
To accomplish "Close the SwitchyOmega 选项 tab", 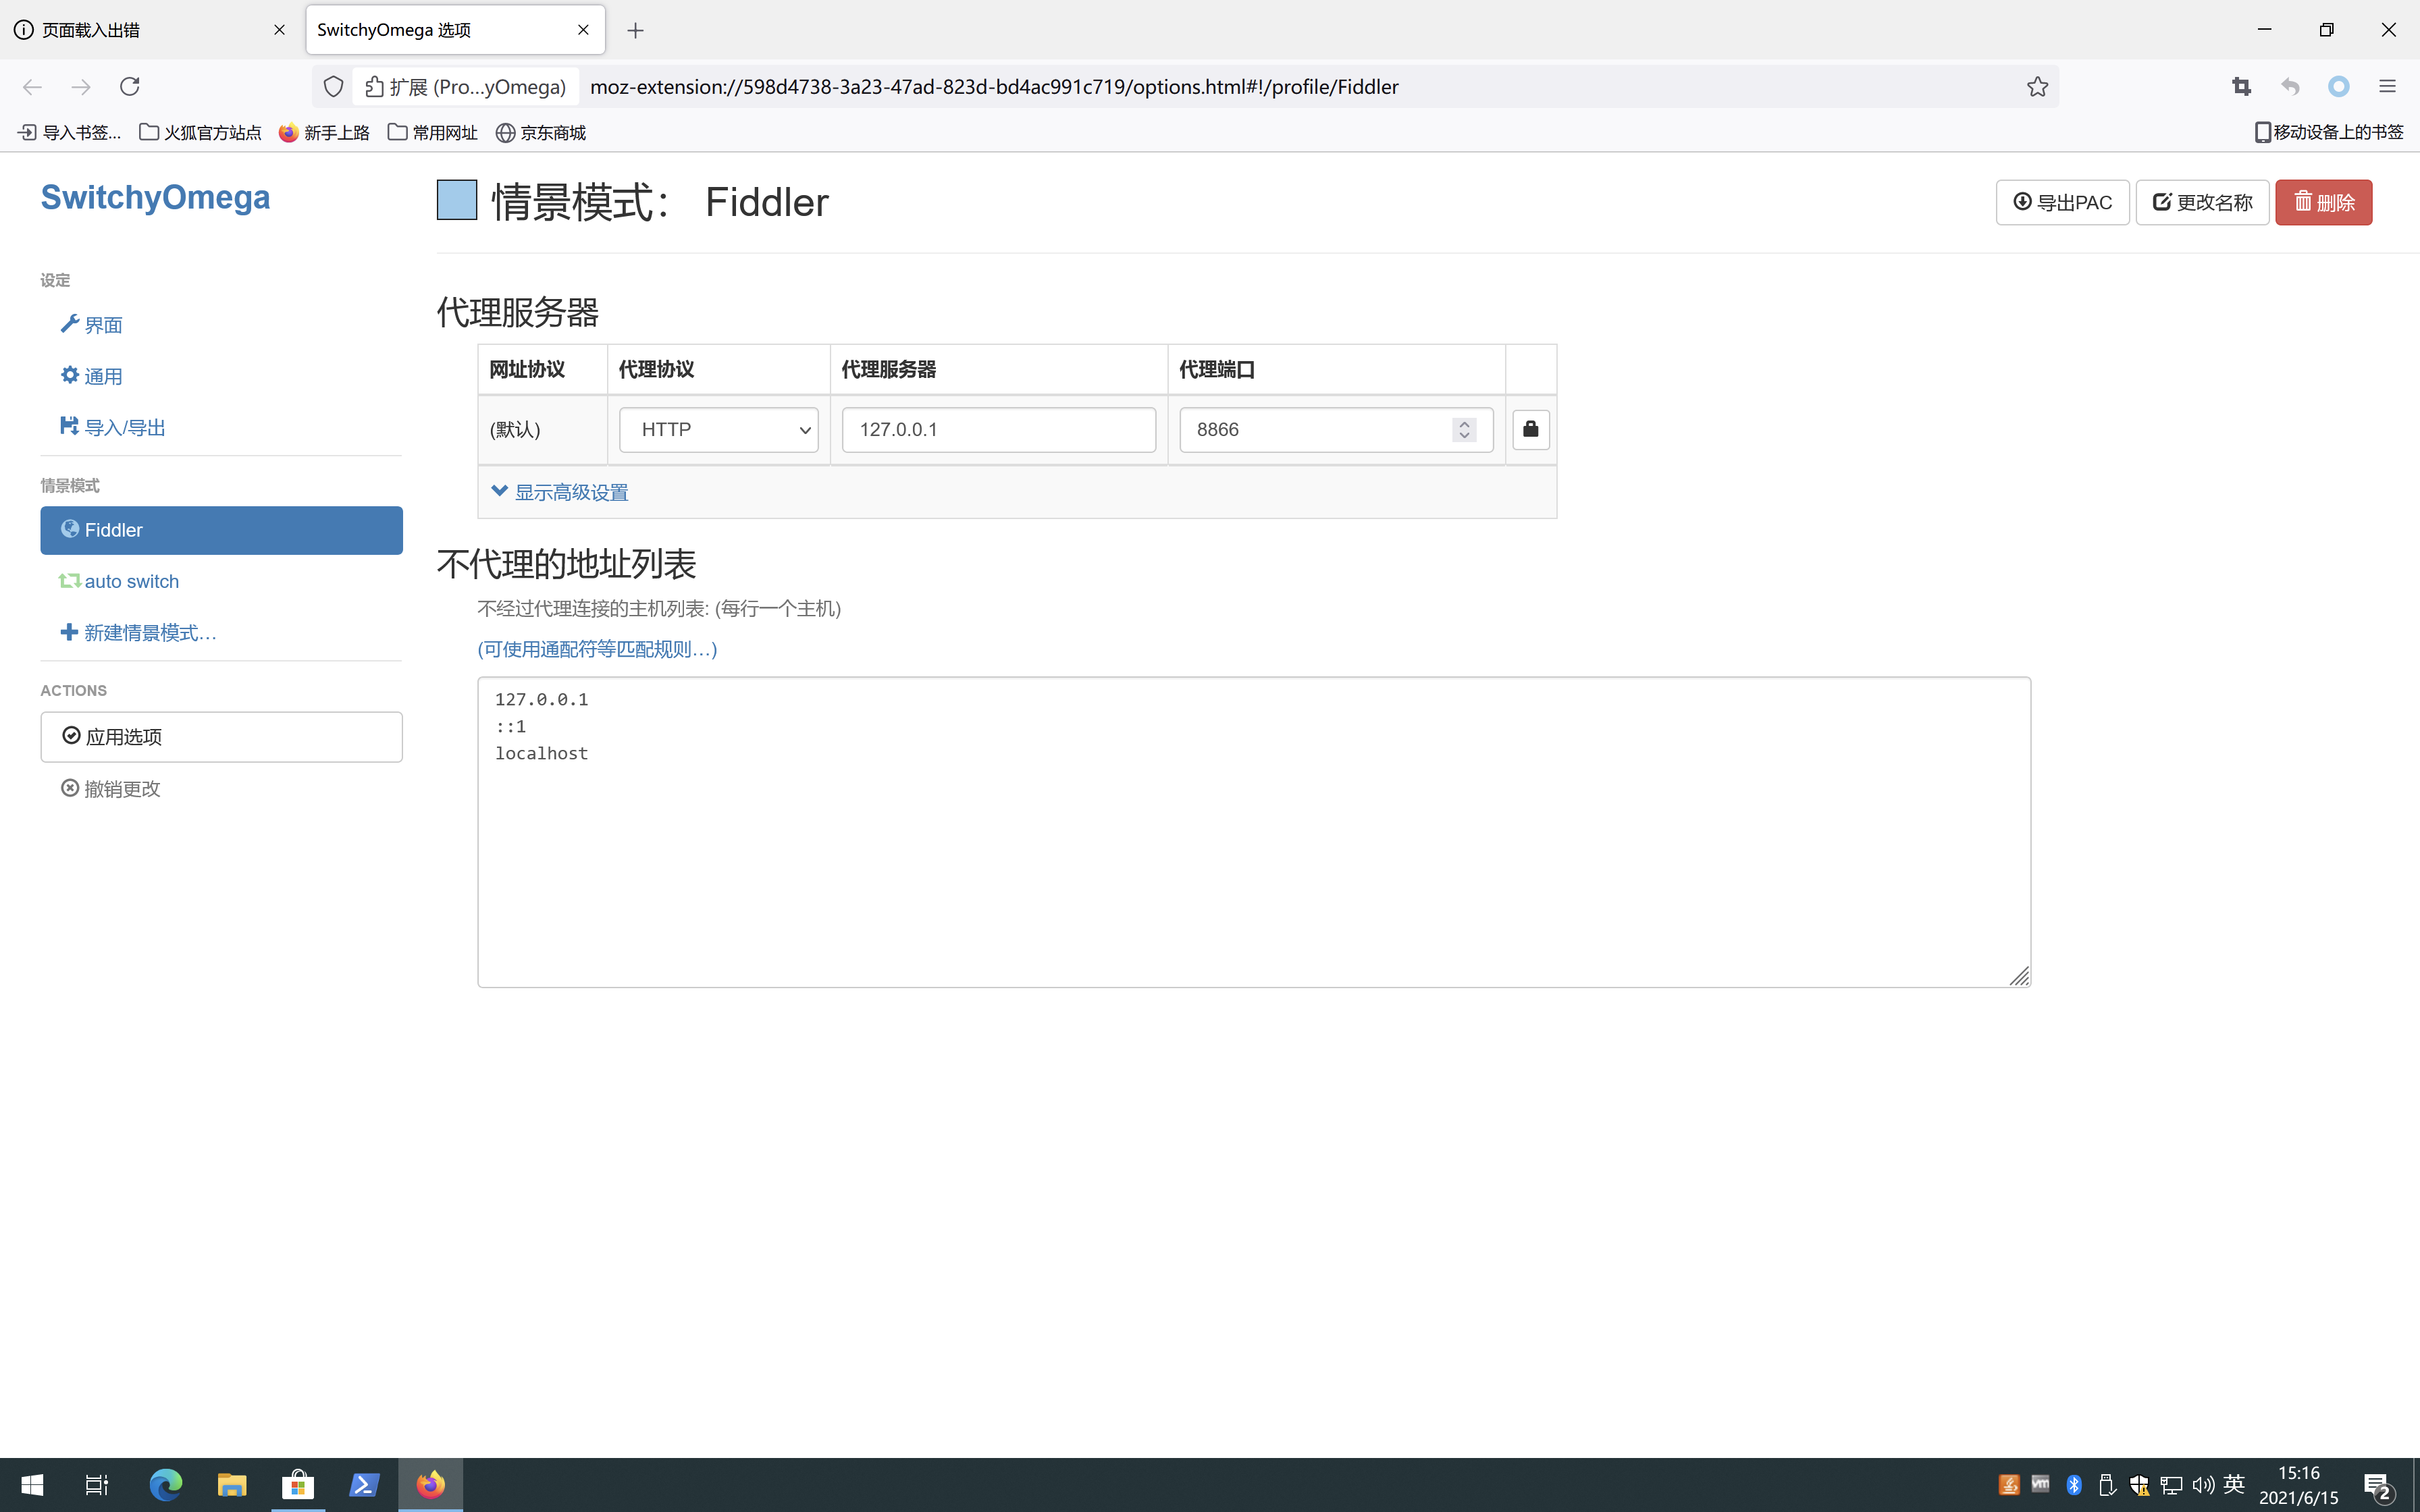I will 583,30.
